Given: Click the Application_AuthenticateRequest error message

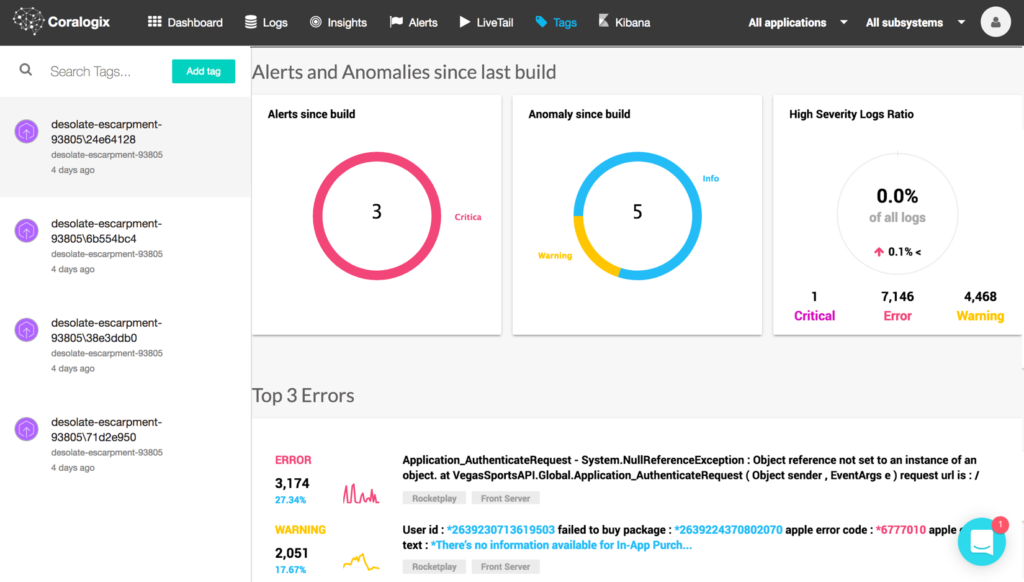Looking at the screenshot, I should click(x=691, y=468).
